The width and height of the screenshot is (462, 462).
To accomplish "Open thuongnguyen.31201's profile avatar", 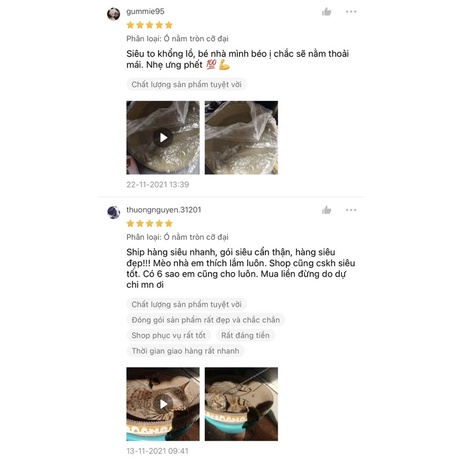I will pyautogui.click(x=113, y=212).
